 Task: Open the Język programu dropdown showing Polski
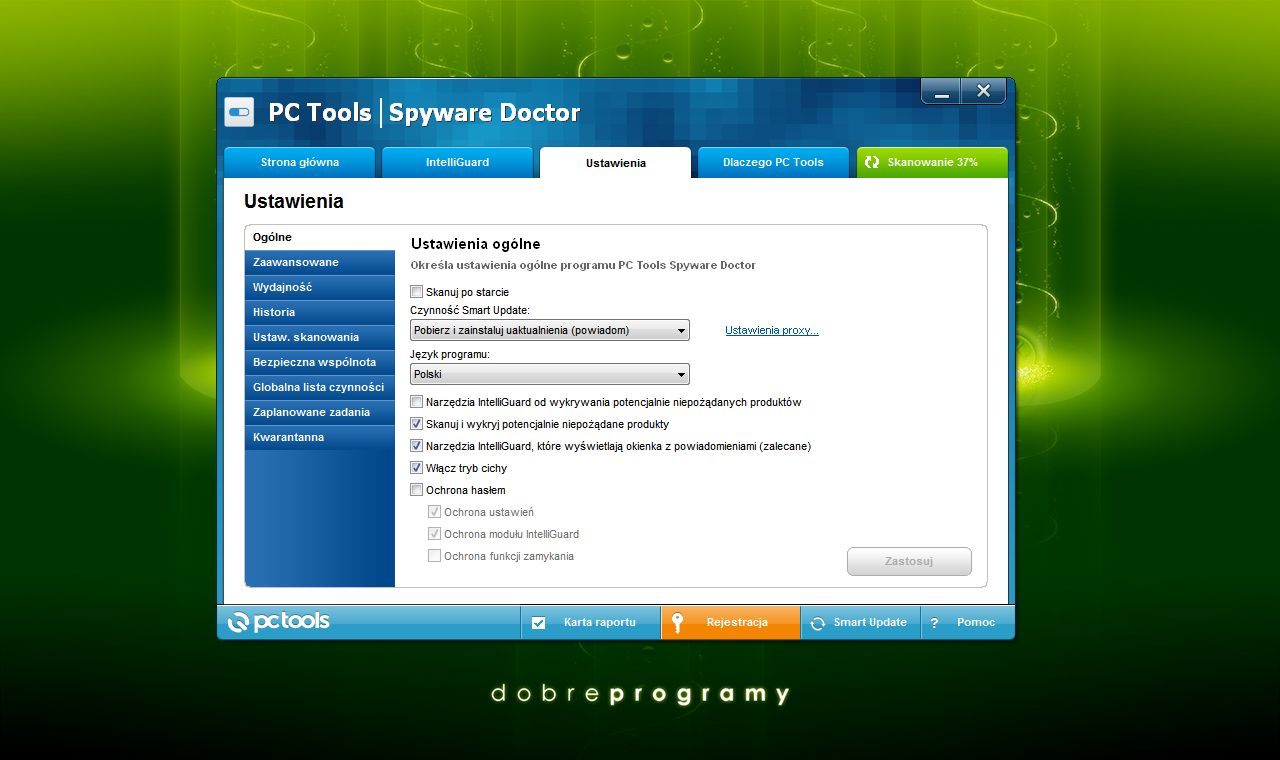(x=550, y=374)
